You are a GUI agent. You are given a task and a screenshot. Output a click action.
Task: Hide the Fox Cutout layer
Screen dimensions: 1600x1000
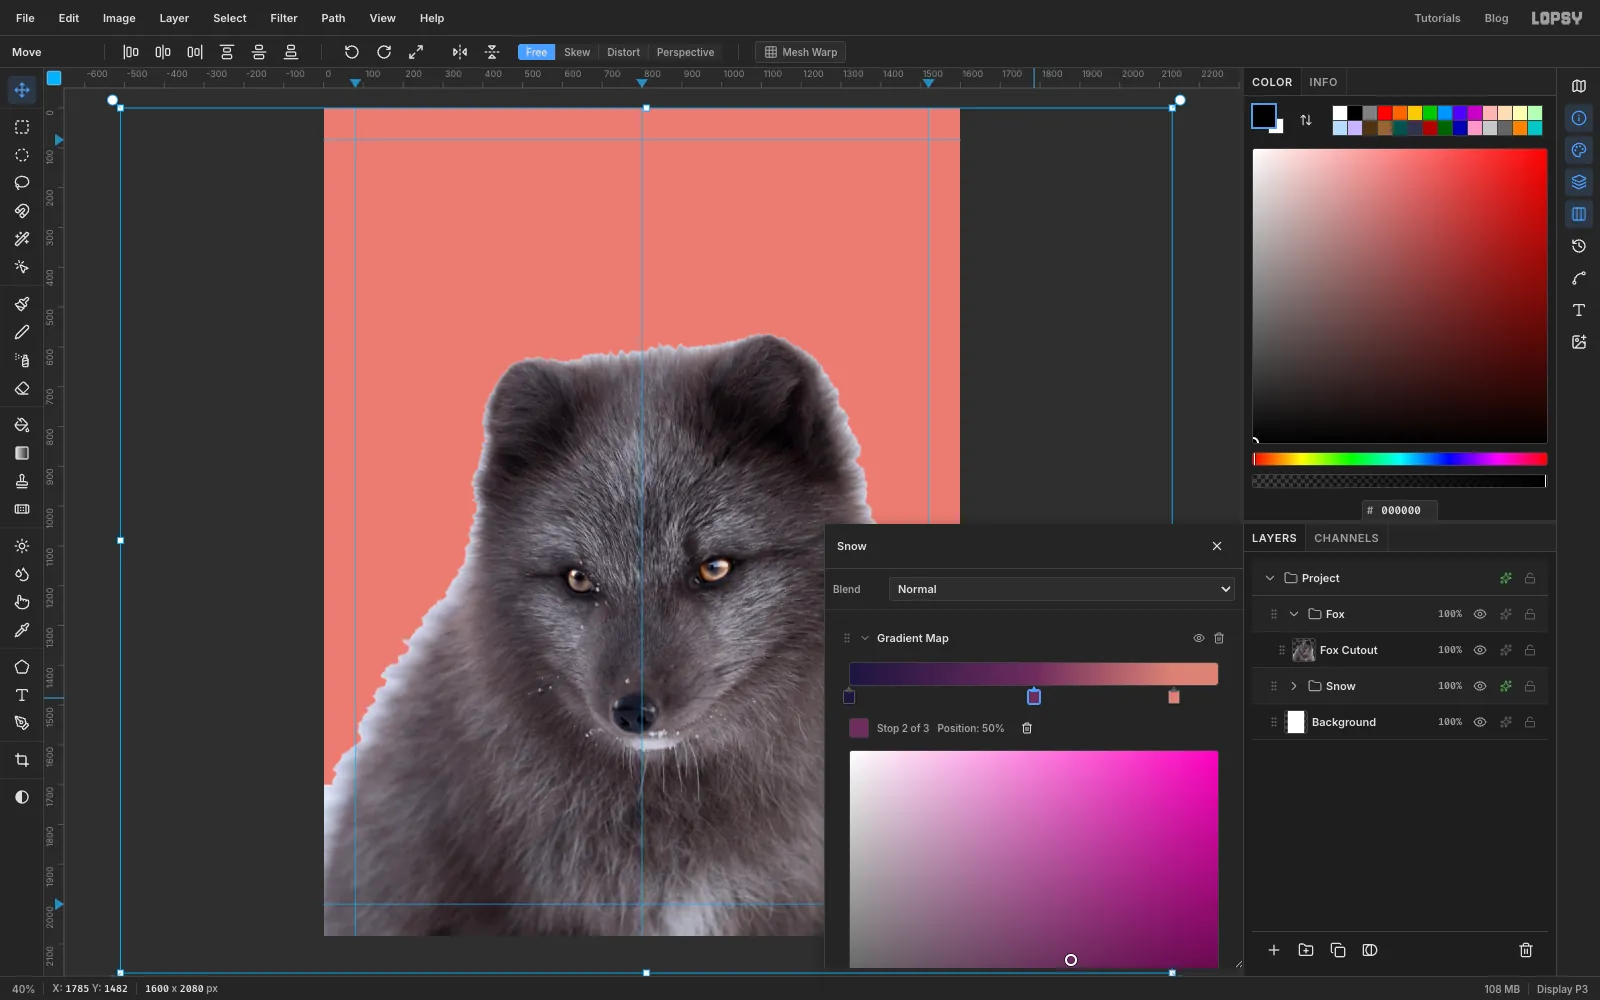(x=1480, y=650)
